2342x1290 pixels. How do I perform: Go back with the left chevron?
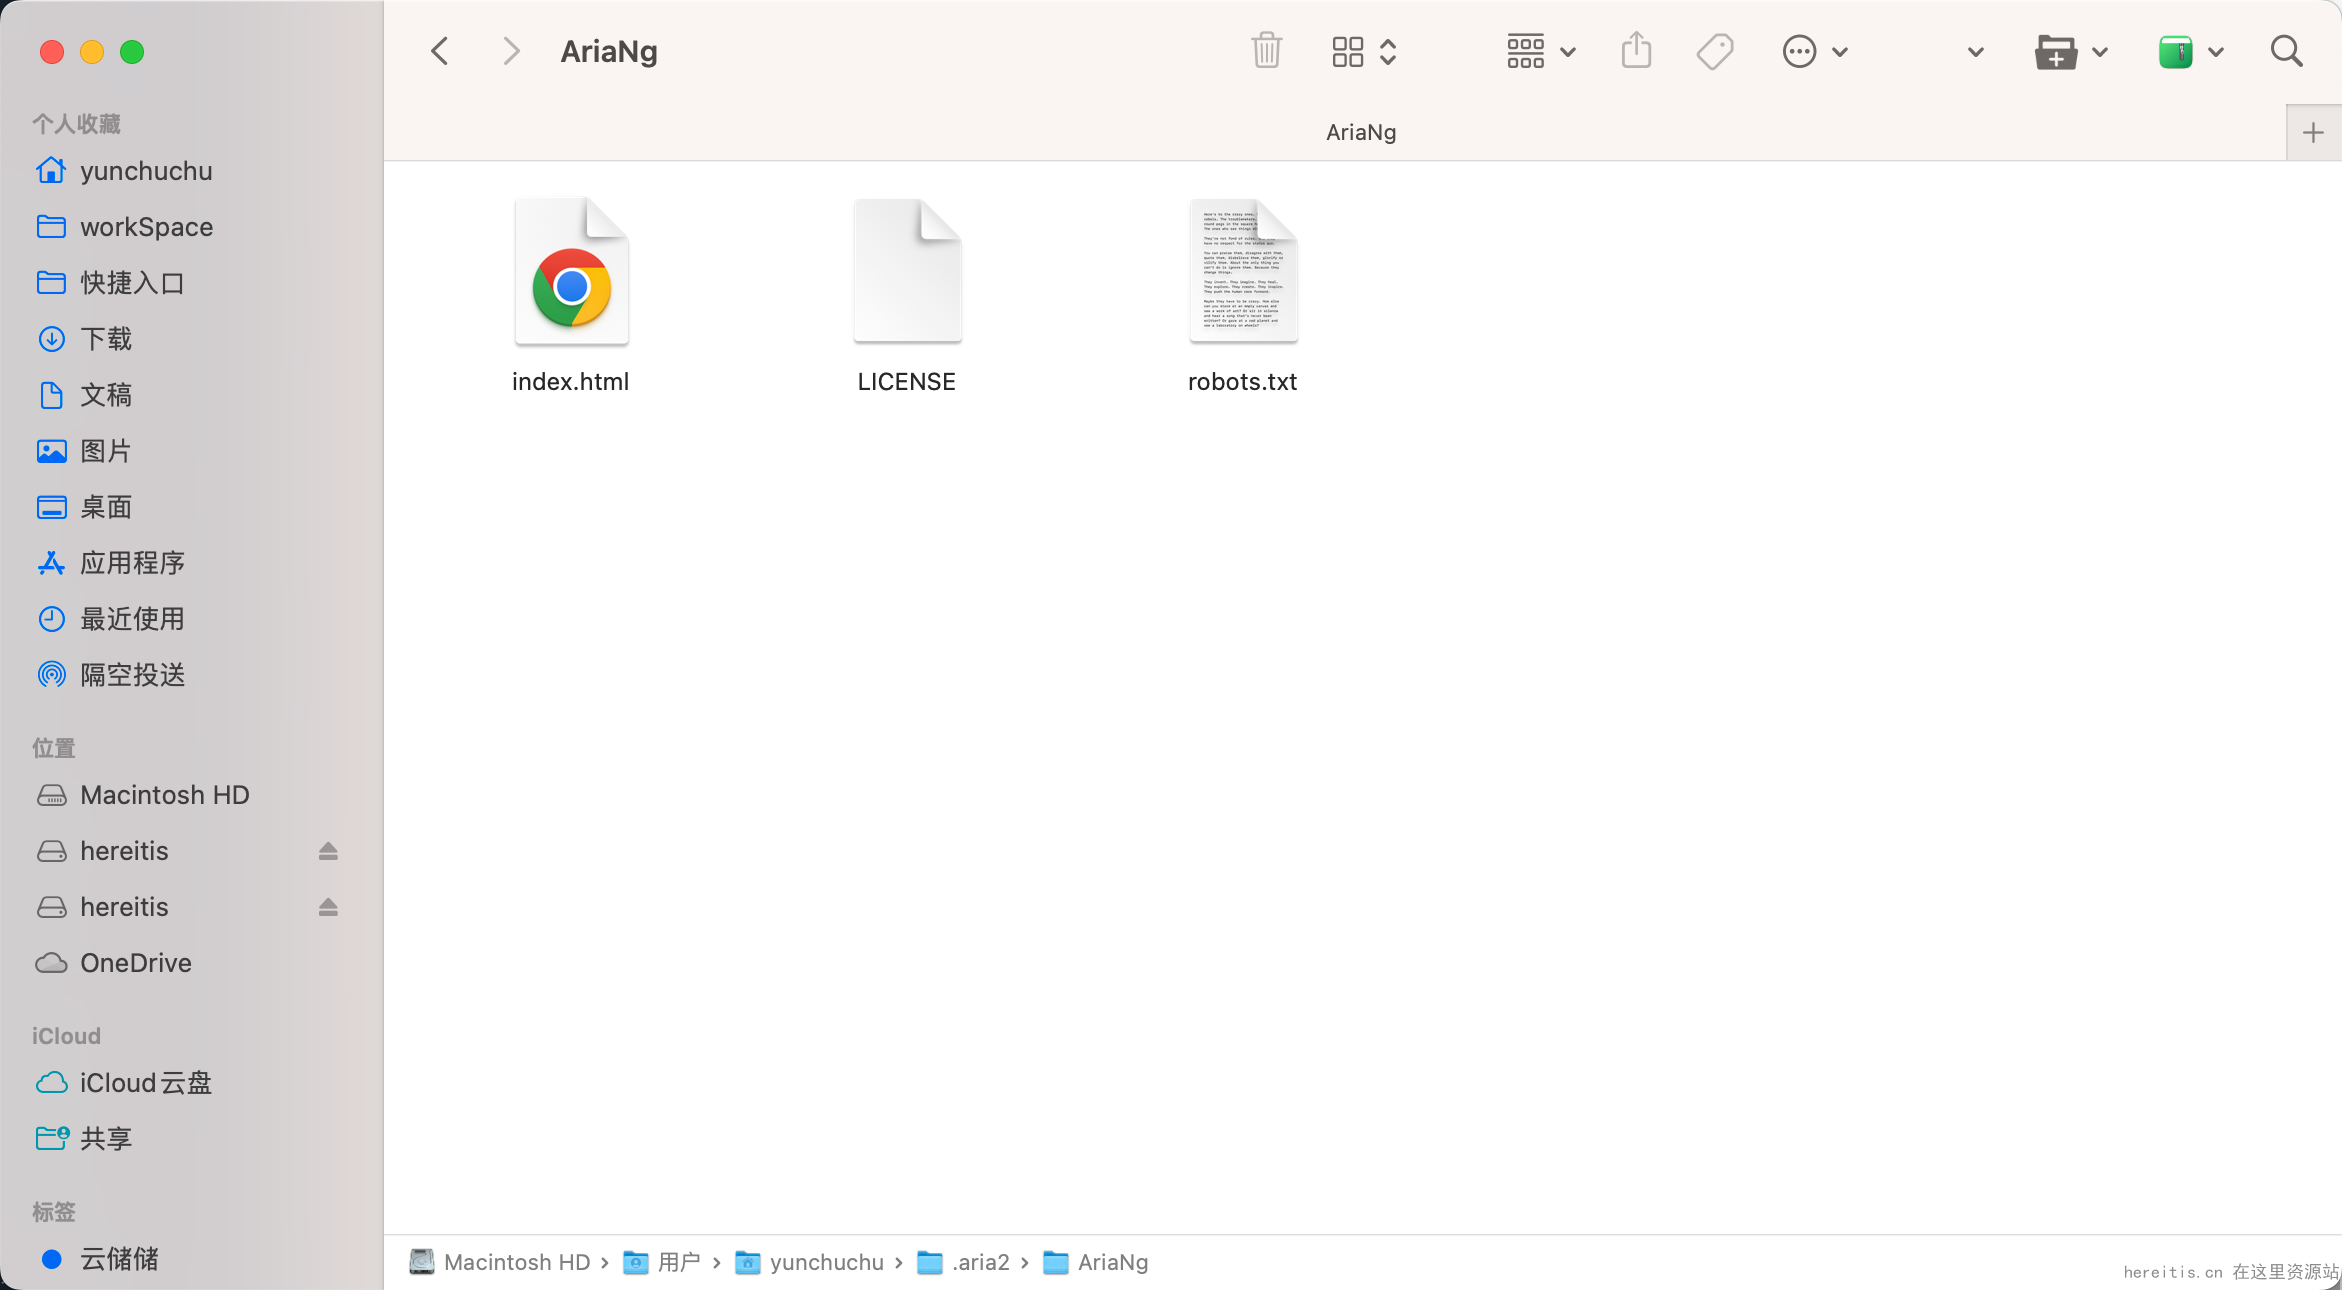click(440, 51)
